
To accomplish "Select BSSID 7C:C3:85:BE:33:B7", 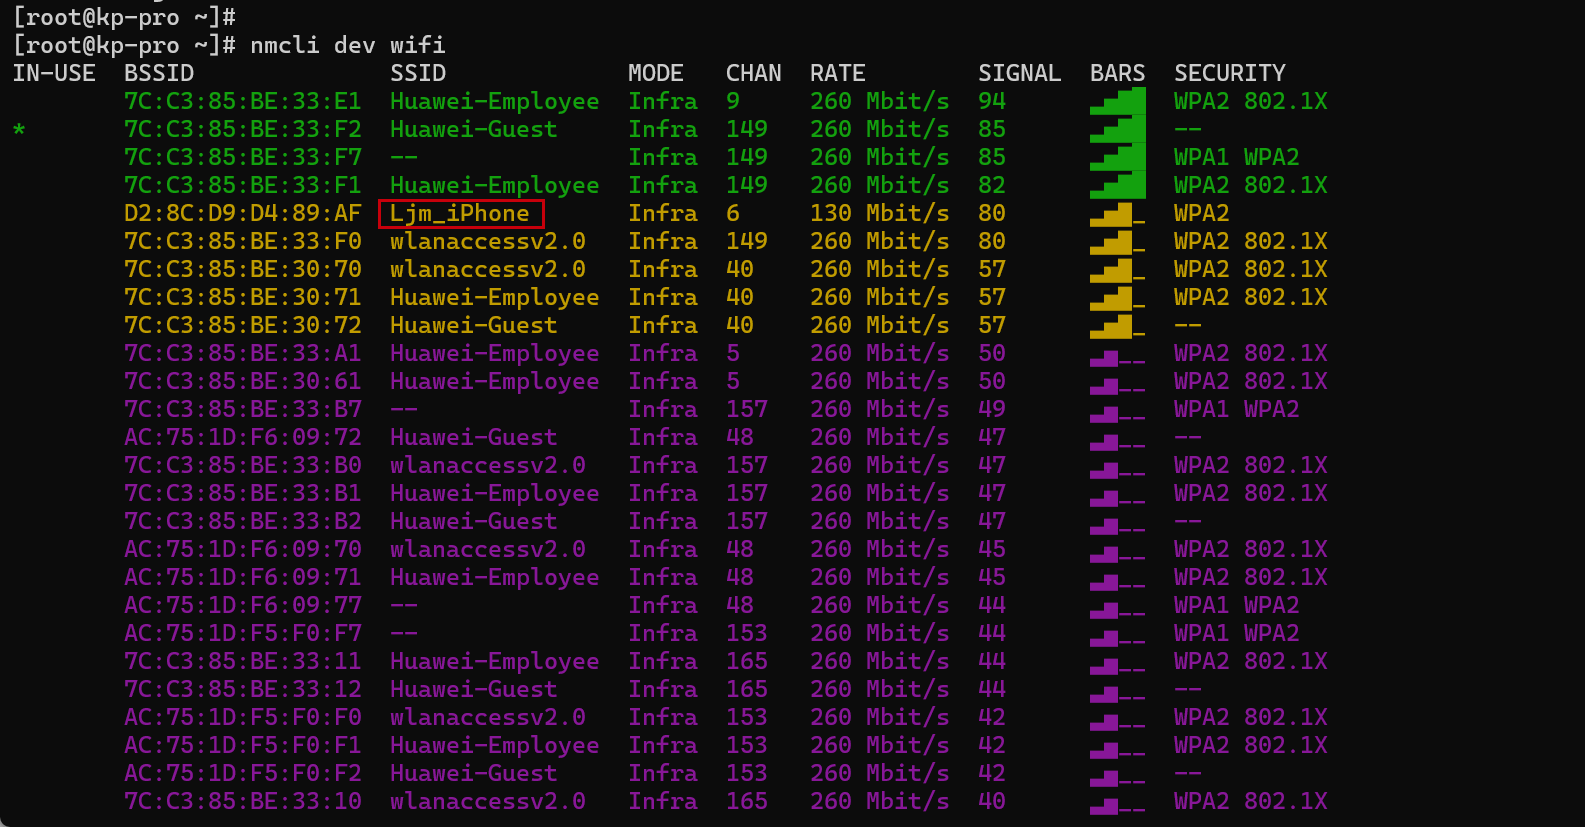I will 243,409.
